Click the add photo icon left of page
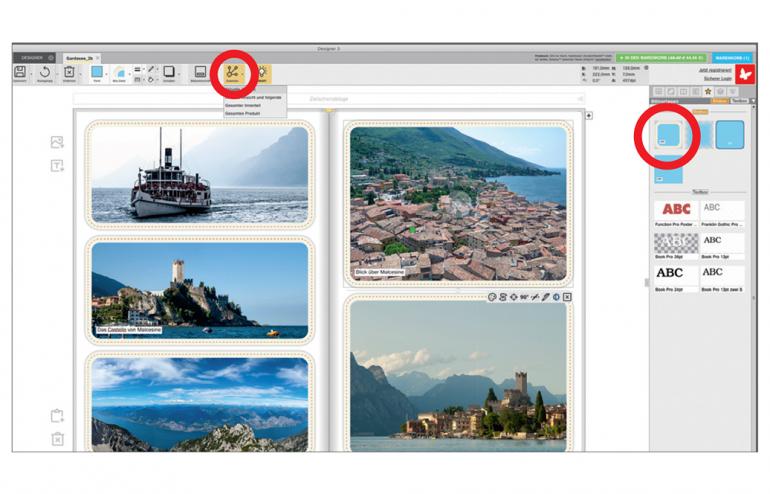 (57, 142)
